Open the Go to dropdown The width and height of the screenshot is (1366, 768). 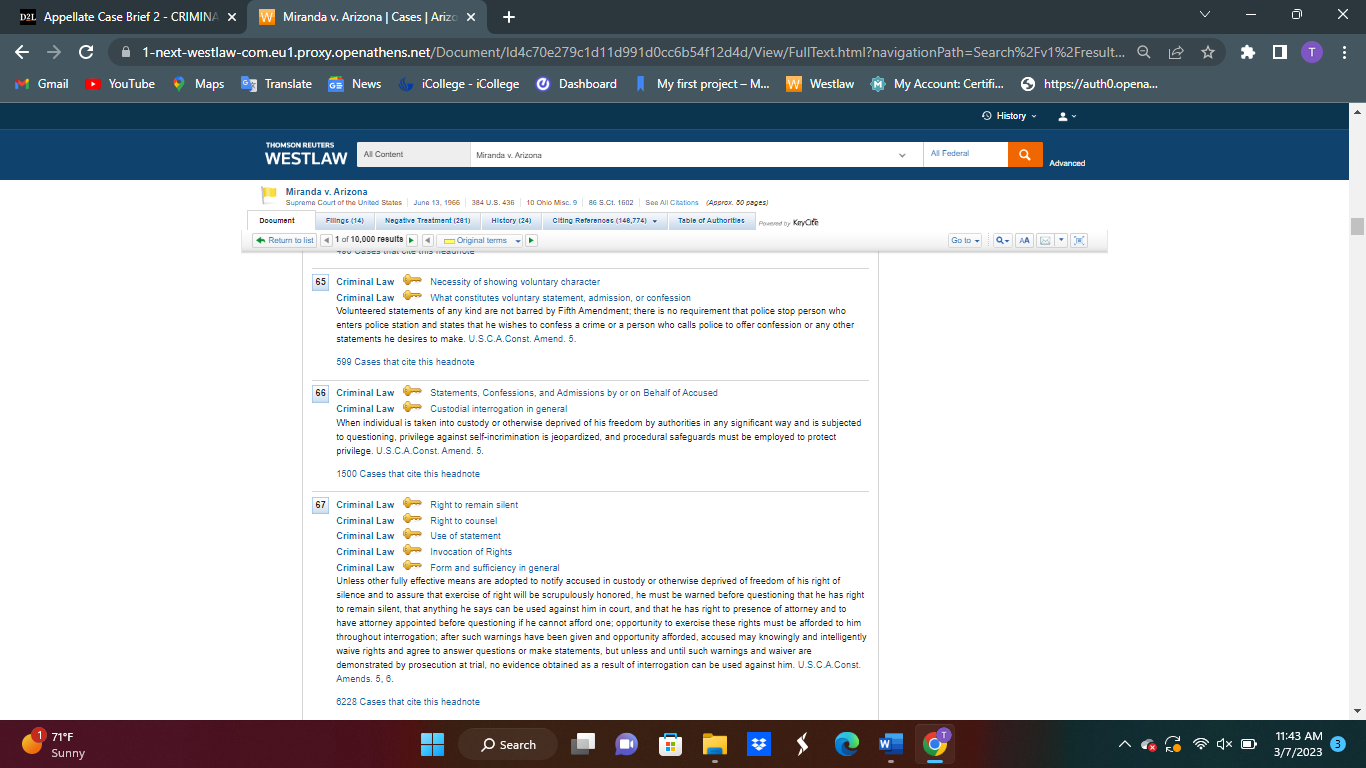pos(966,240)
